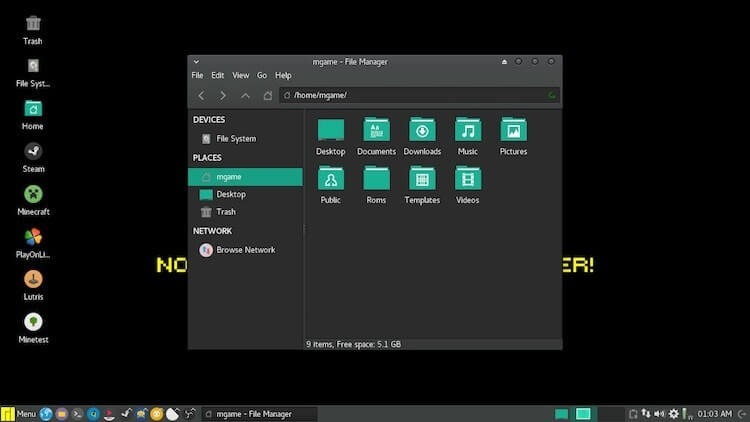Switch to the first workspace in pager
The image size is (750, 422).
coord(562,414)
